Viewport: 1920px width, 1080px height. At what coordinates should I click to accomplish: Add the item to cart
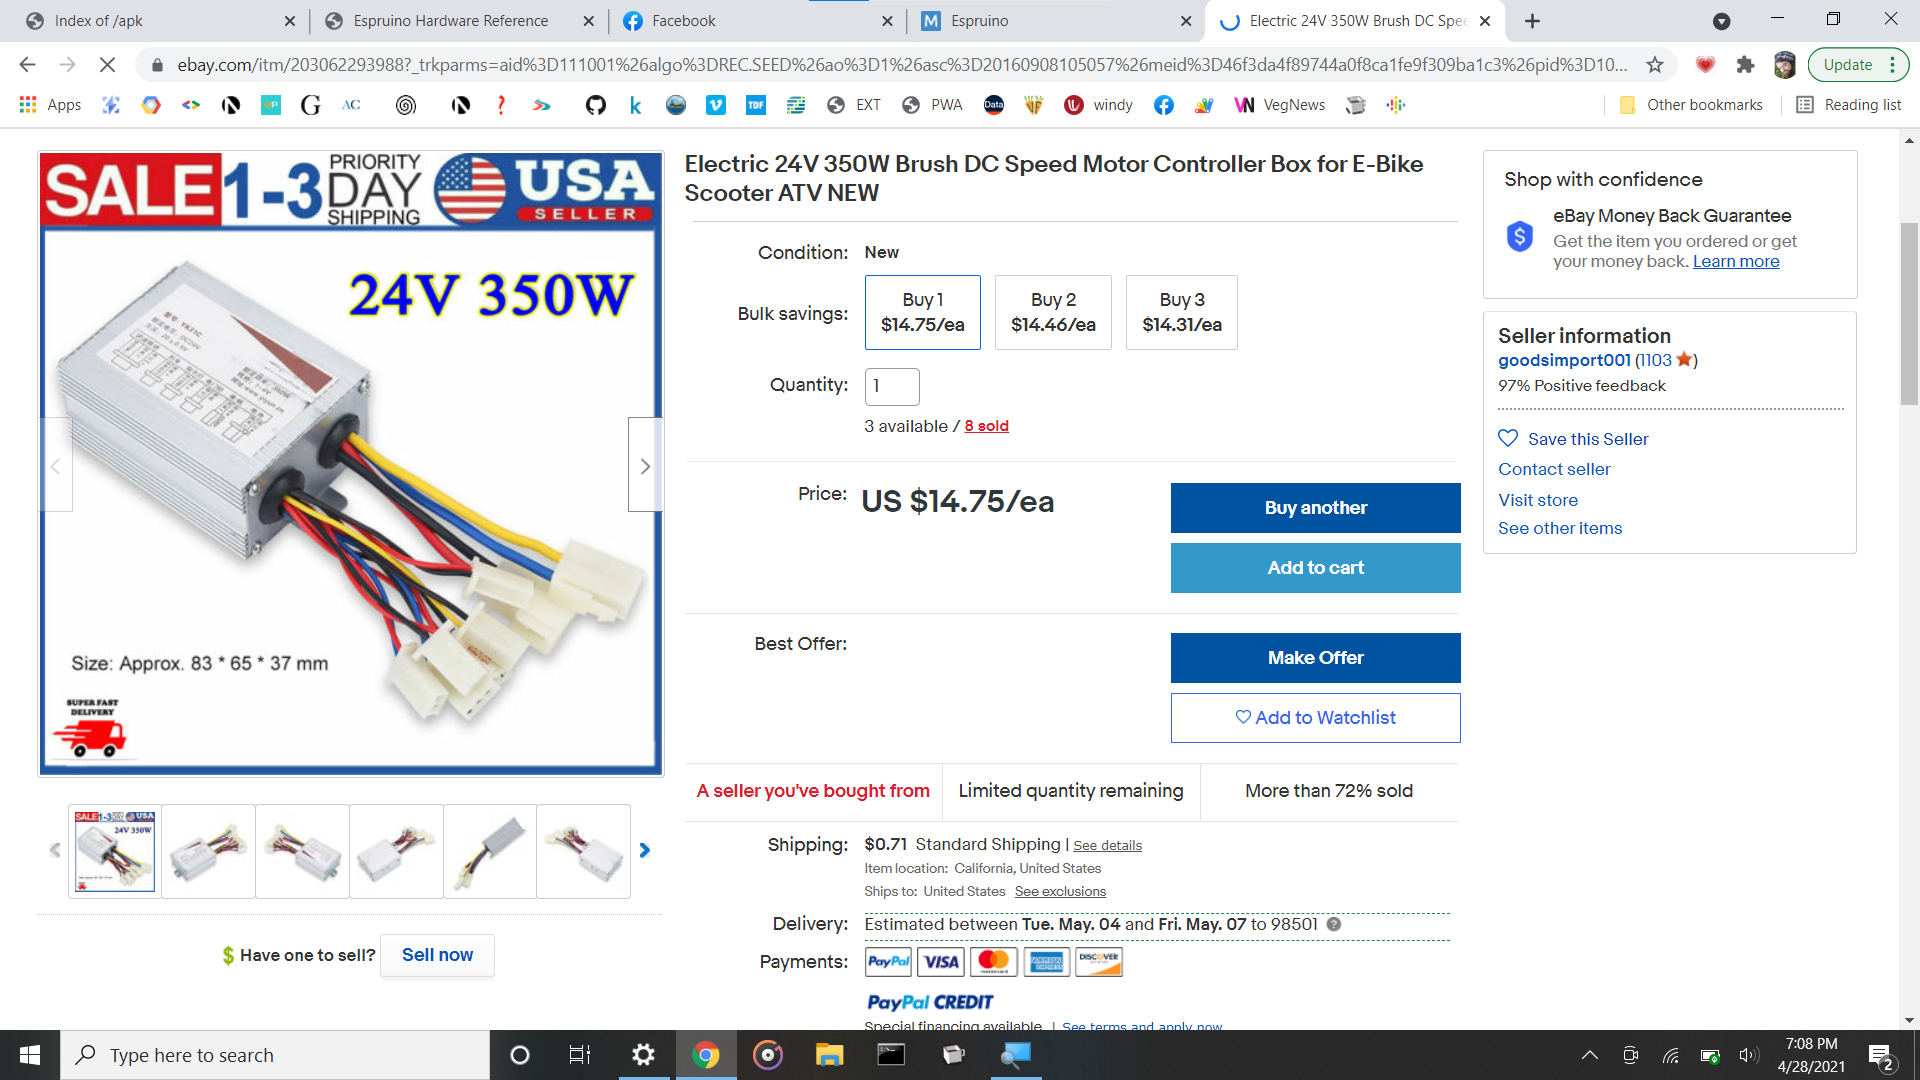[1315, 568]
